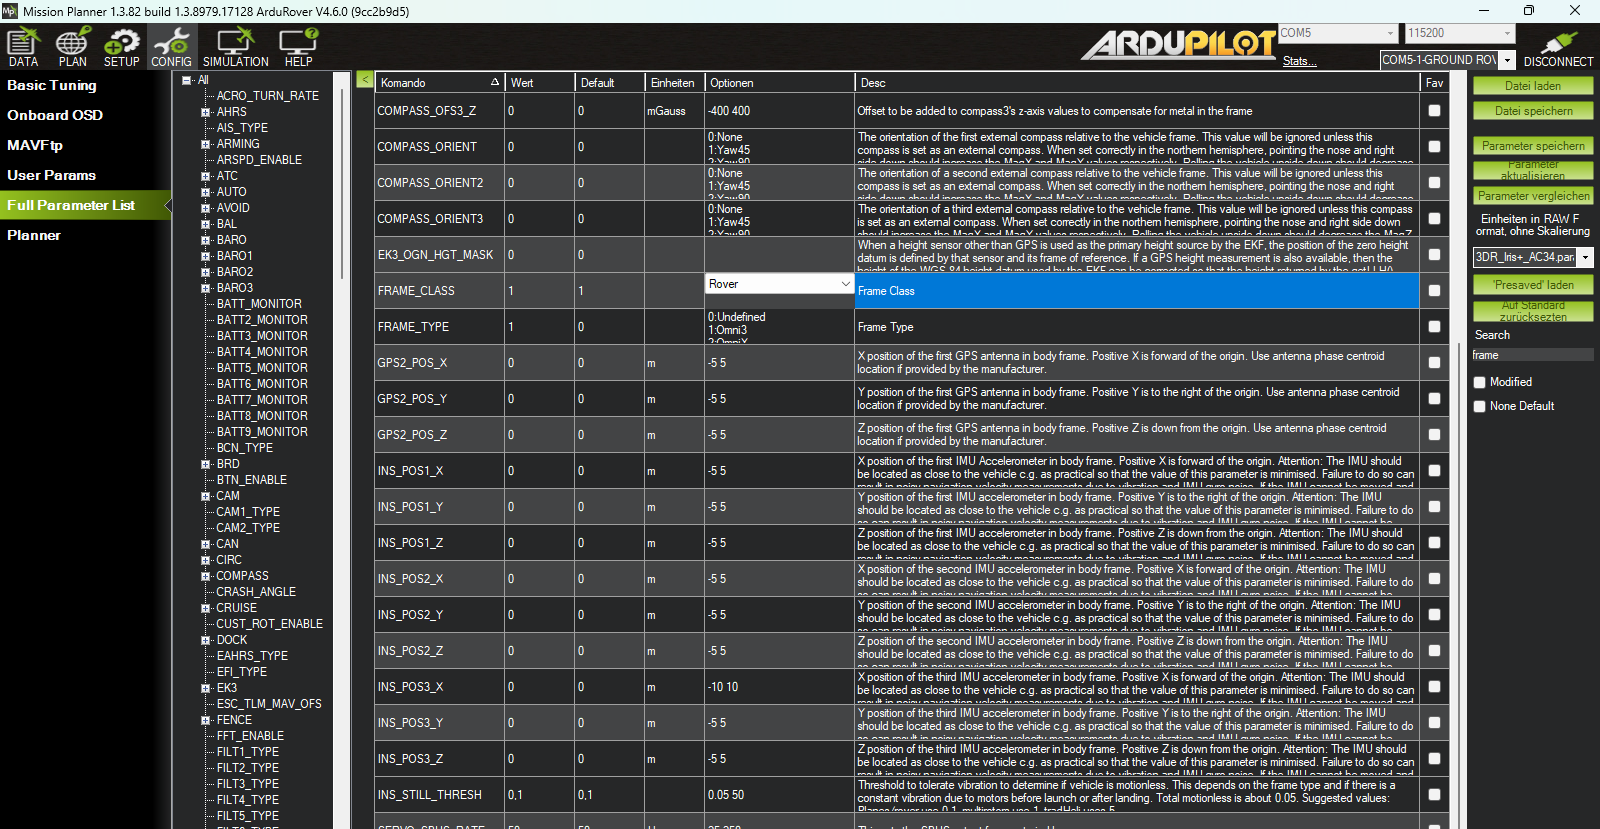
Task: Collapse the green side panel arrow
Action: [x=365, y=80]
